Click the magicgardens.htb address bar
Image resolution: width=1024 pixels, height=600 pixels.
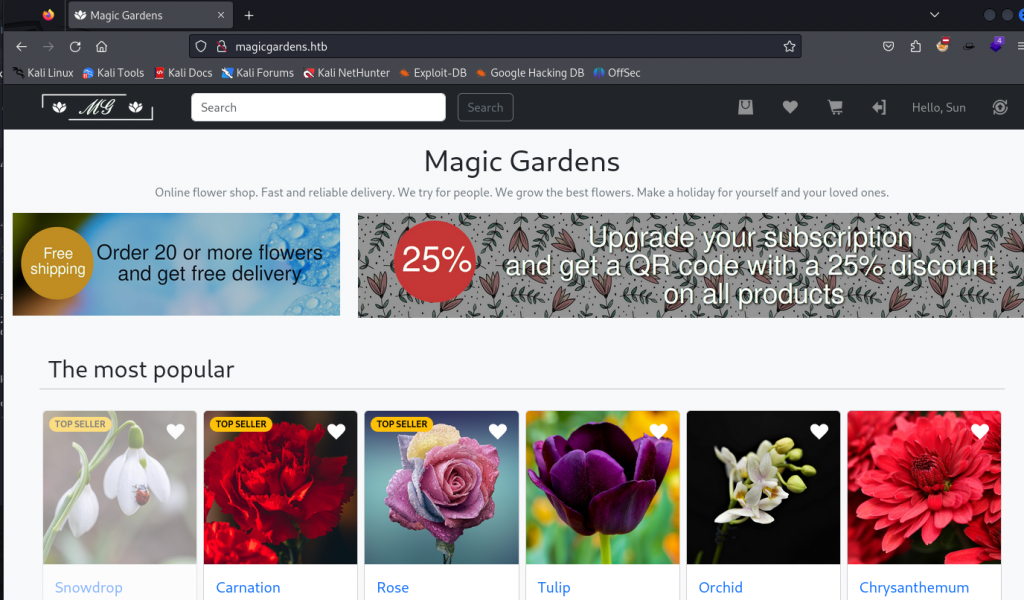coord(494,46)
